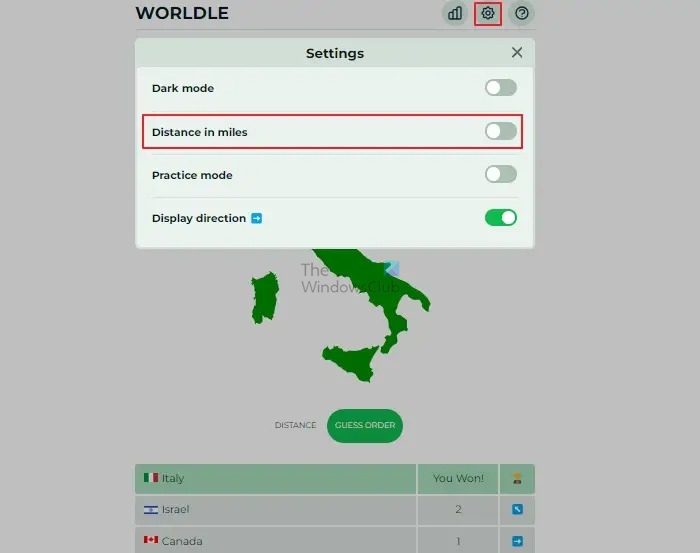Enable the Distance in miles switch
This screenshot has width=700, height=553.
tap(501, 132)
